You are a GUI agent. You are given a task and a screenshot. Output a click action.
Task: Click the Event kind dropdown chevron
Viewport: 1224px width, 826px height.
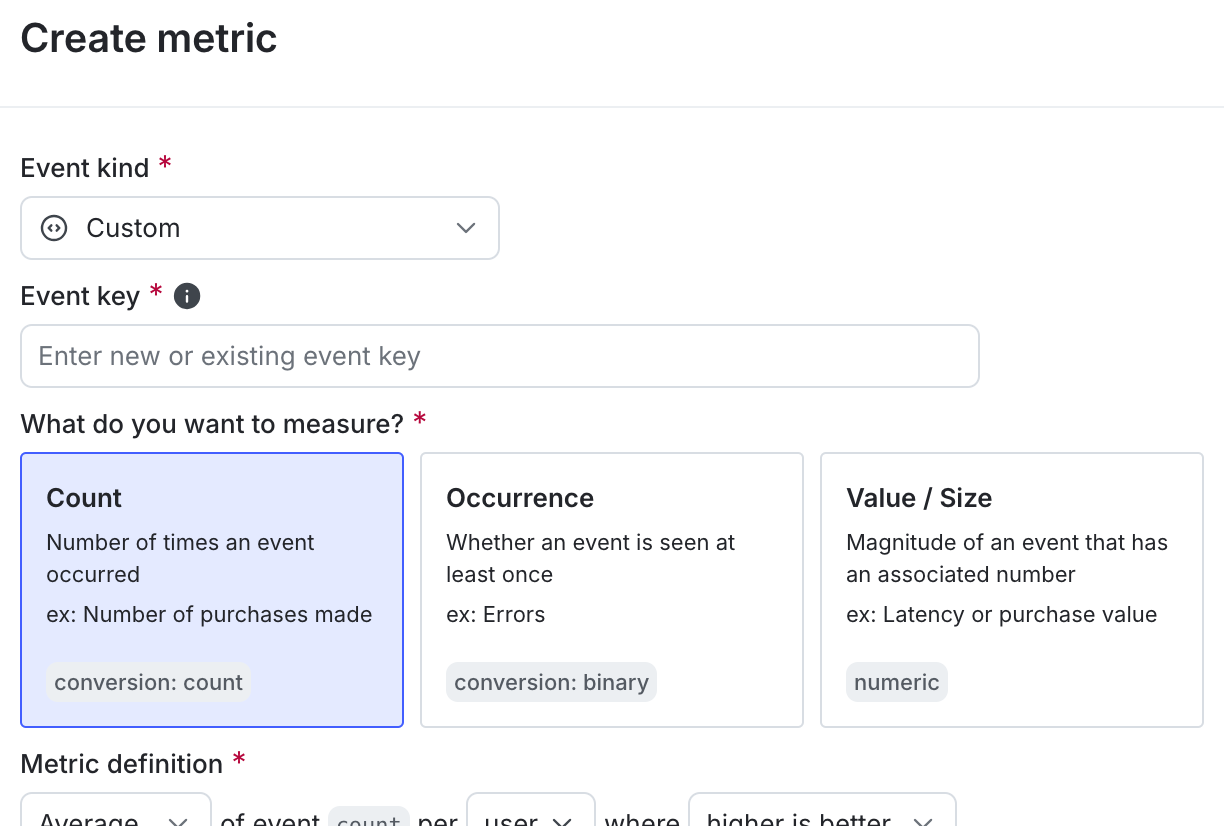pyautogui.click(x=465, y=228)
